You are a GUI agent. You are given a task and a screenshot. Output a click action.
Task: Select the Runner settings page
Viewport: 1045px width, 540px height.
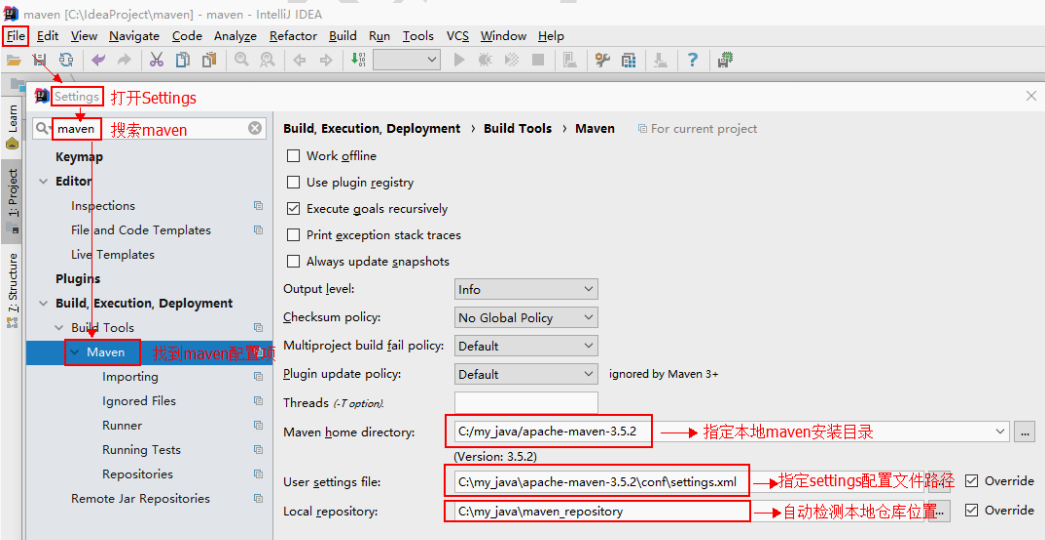point(122,425)
